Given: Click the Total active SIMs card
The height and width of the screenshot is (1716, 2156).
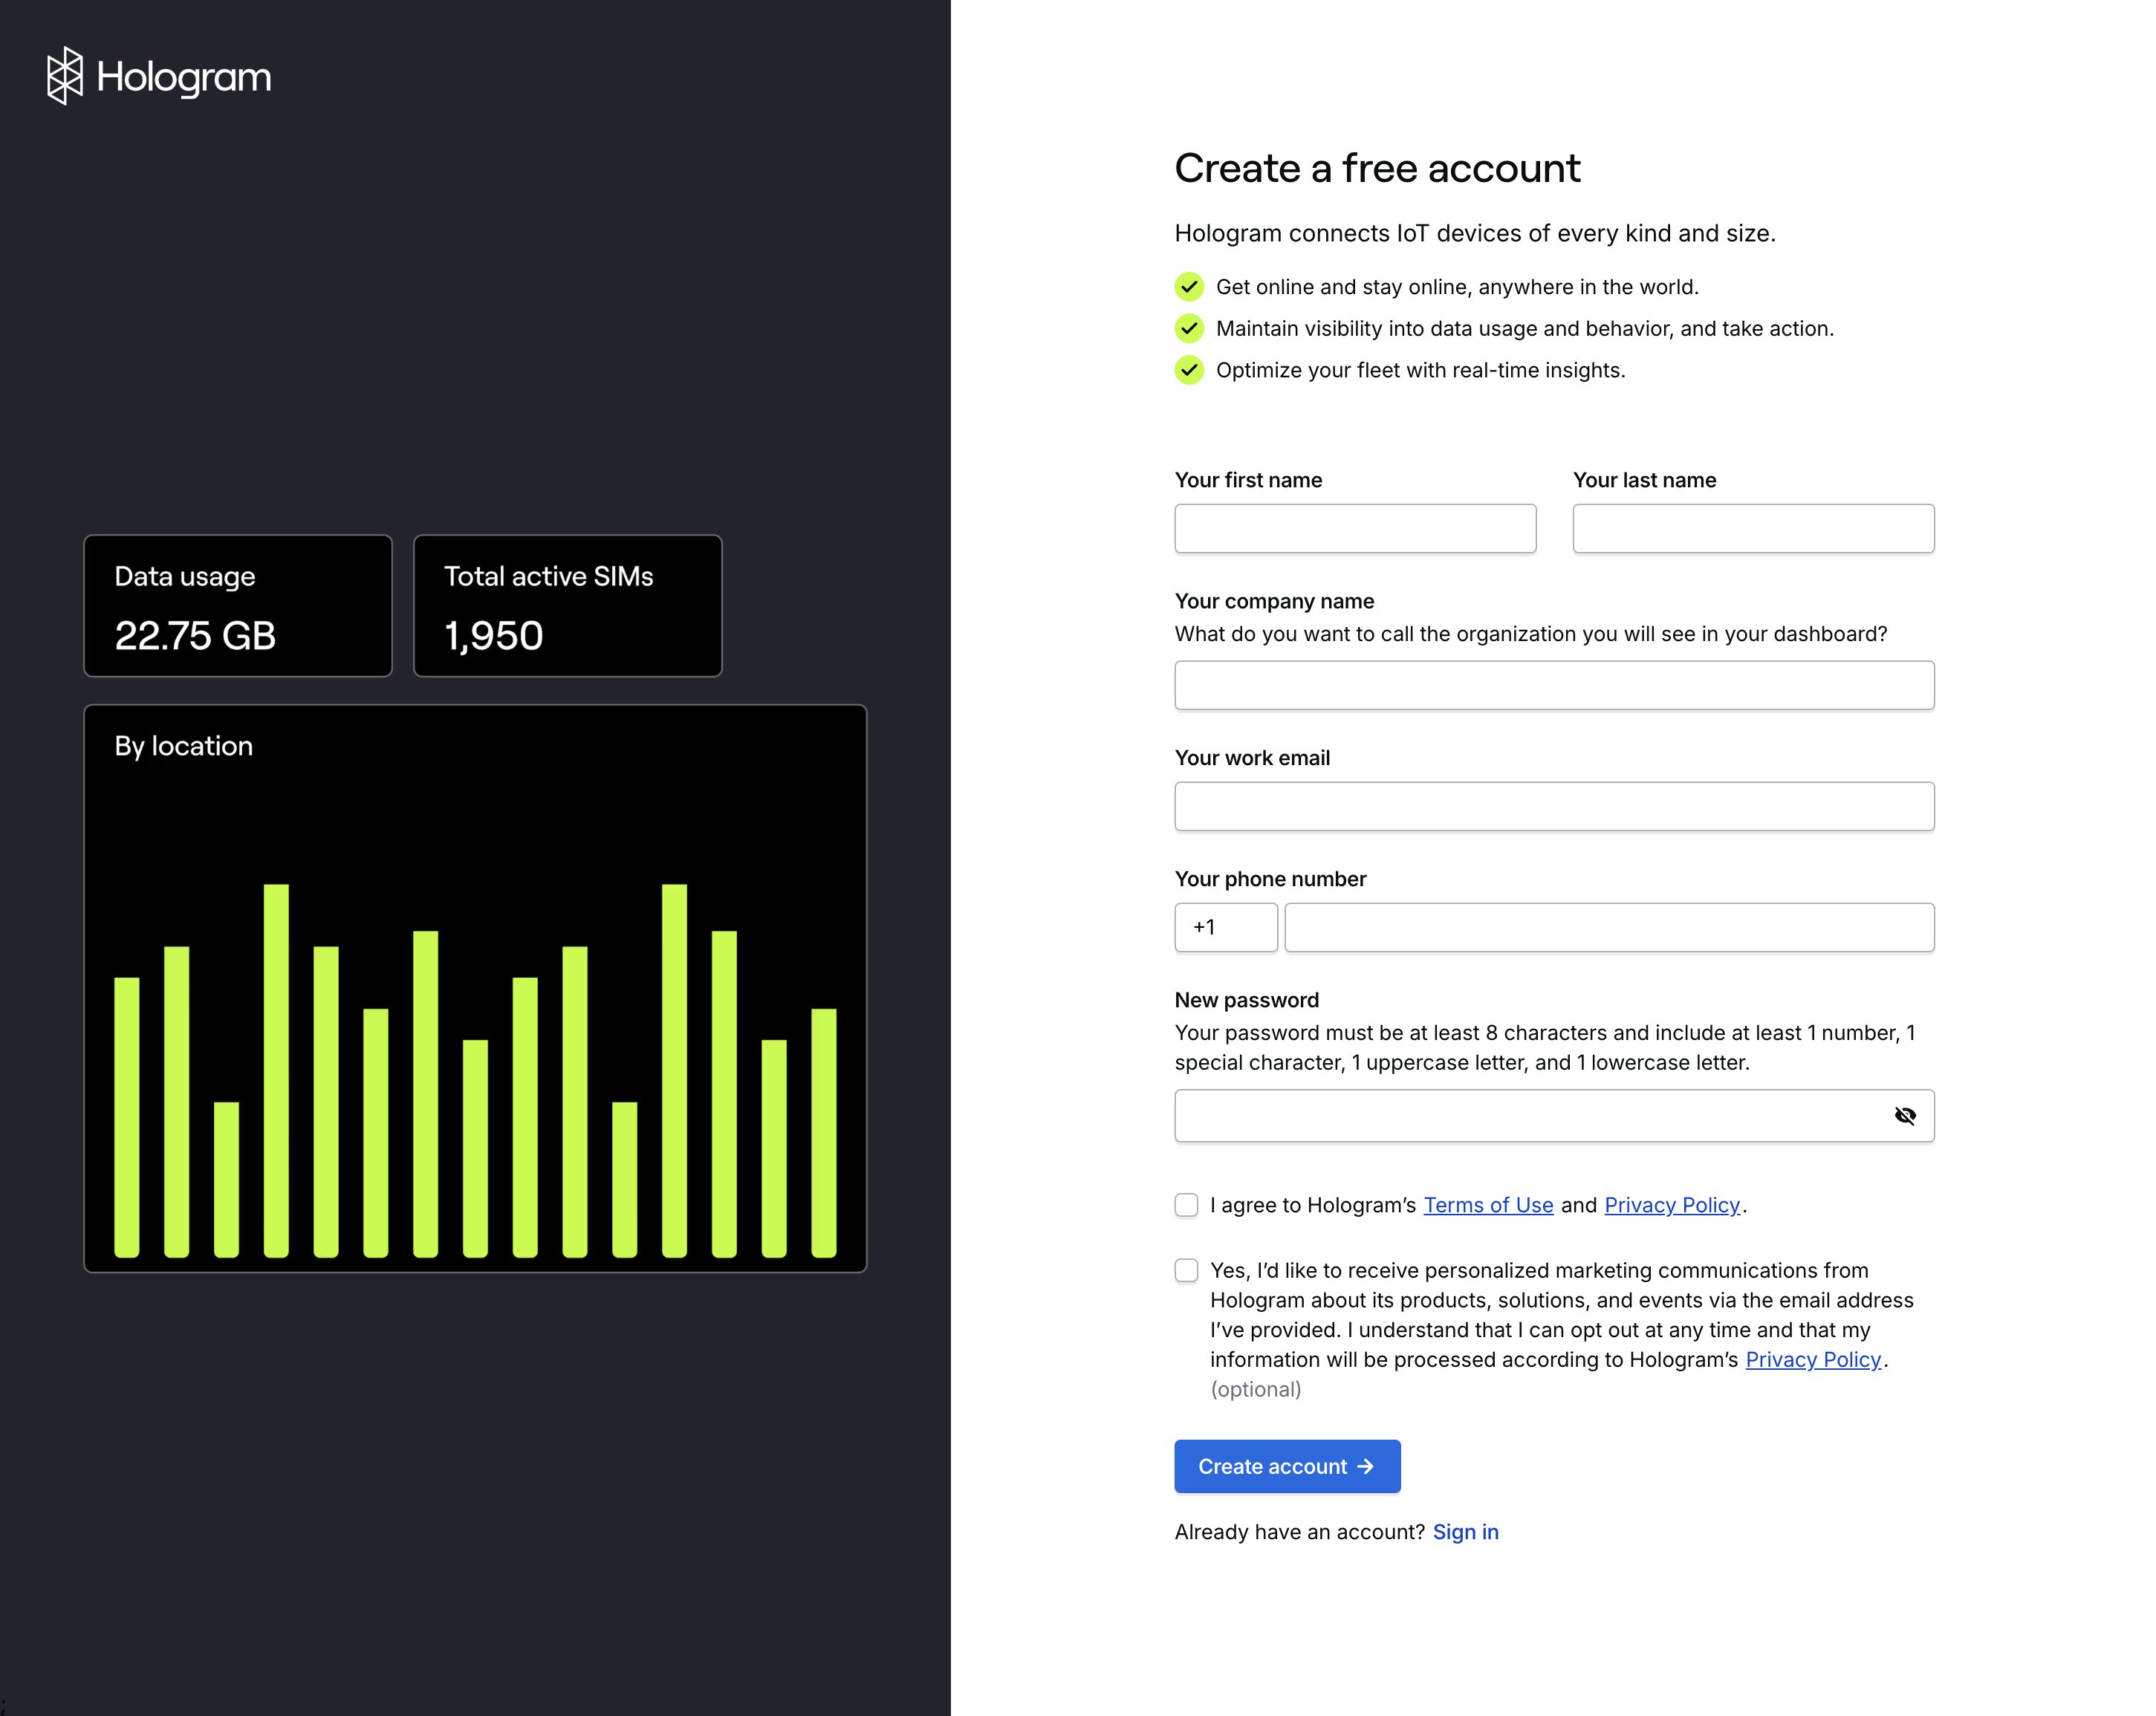Looking at the screenshot, I should 568,606.
